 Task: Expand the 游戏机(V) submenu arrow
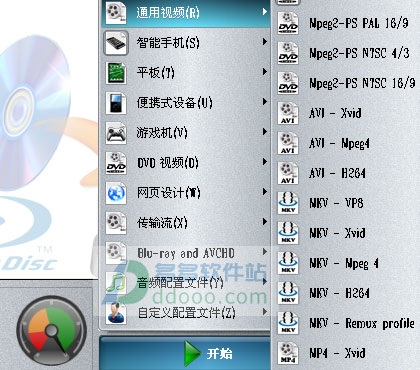(x=265, y=132)
